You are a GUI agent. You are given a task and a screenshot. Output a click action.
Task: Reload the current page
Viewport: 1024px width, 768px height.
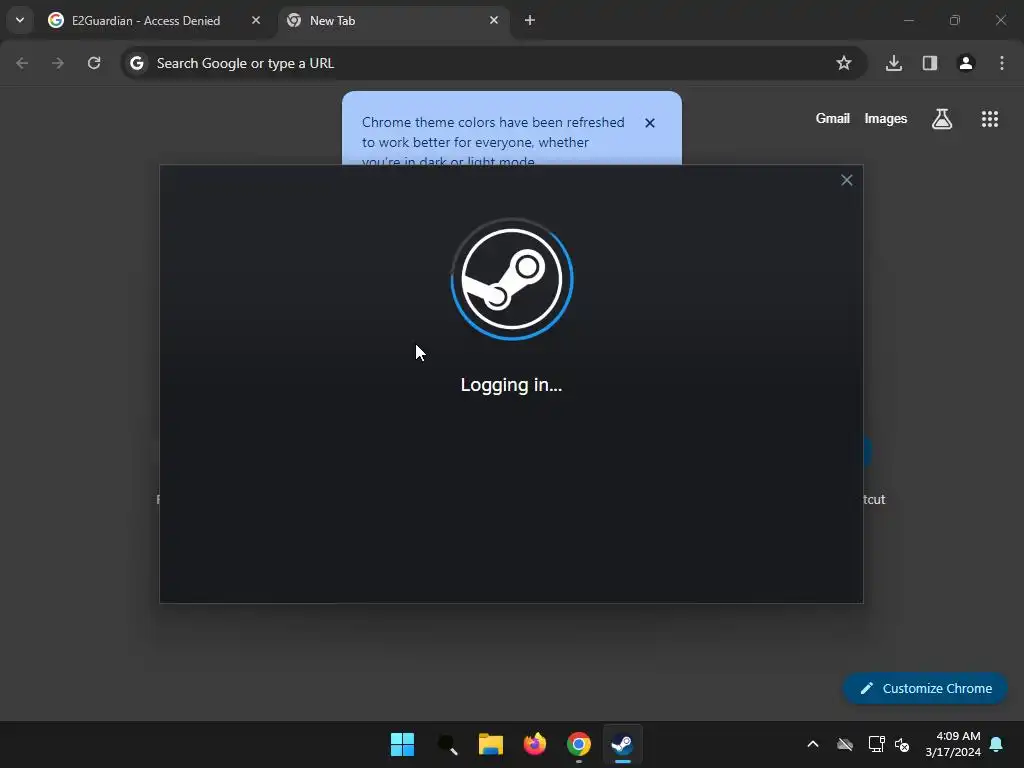click(94, 63)
